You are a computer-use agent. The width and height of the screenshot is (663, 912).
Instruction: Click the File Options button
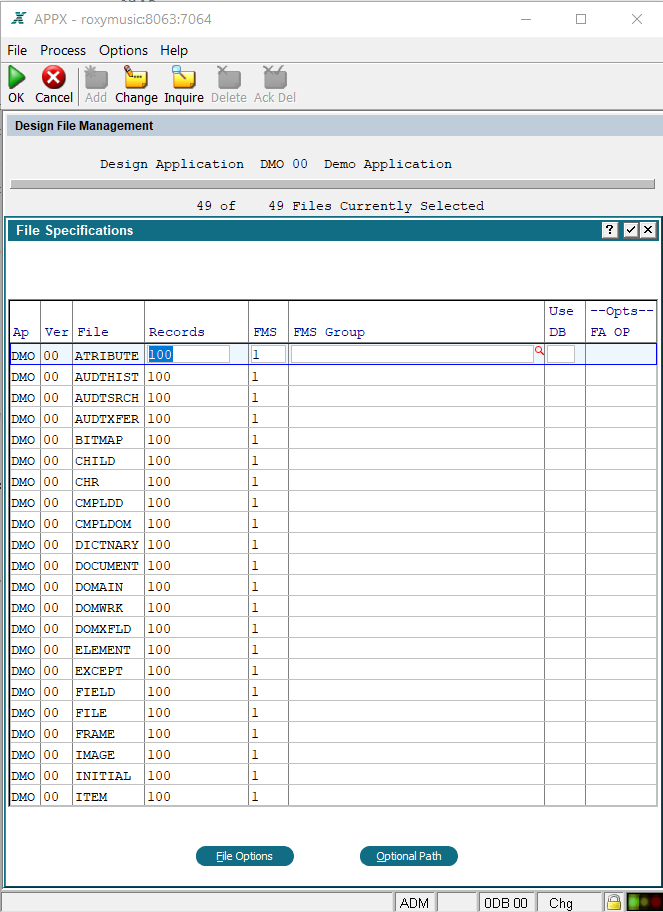(x=245, y=856)
